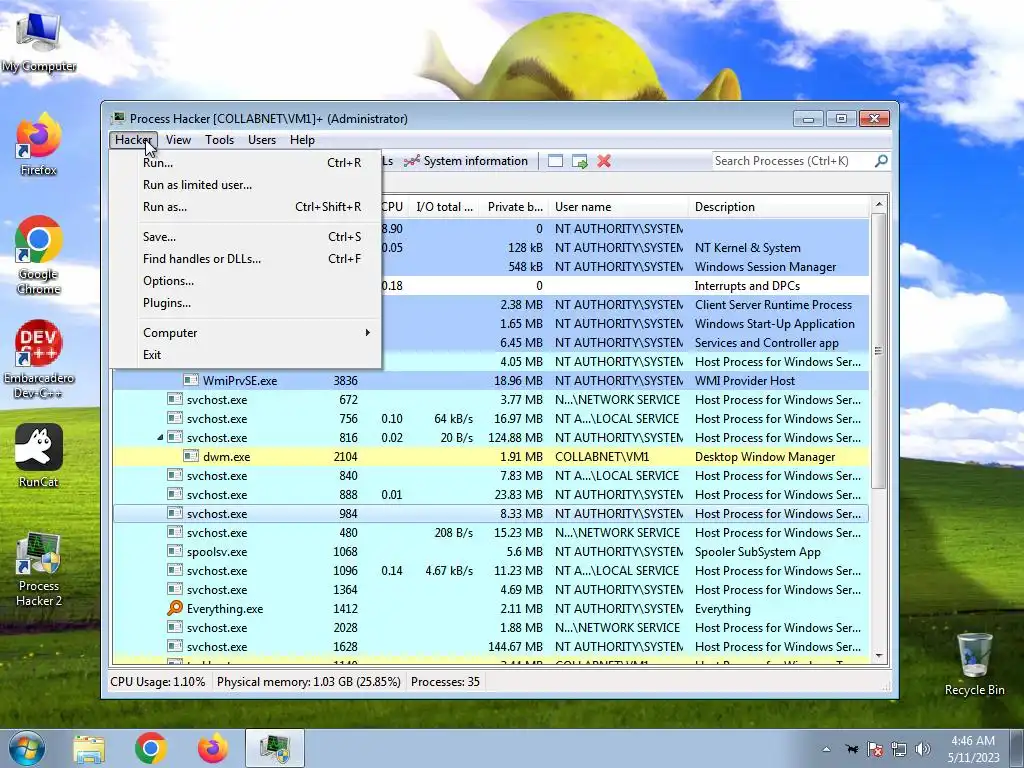Viewport: 1024px width, 768px height.
Task: Open the Help menu
Action: [302, 140]
